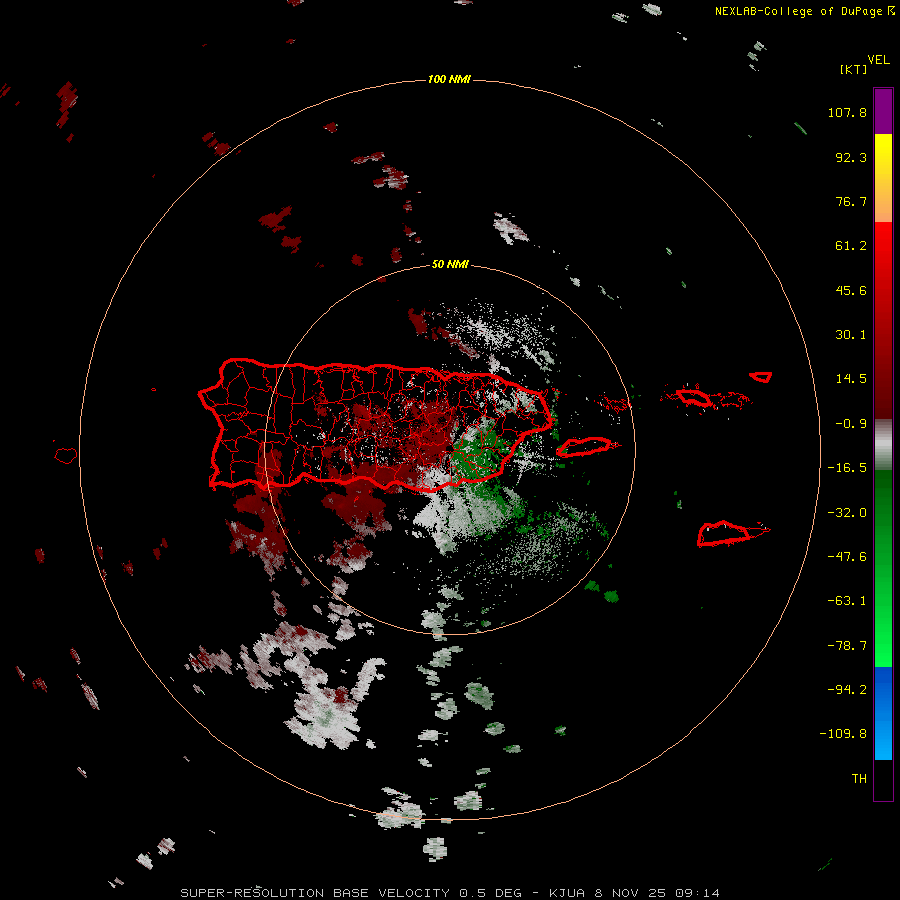Click the 107.8 velocity scale value
900x900 pixels.
847,112
